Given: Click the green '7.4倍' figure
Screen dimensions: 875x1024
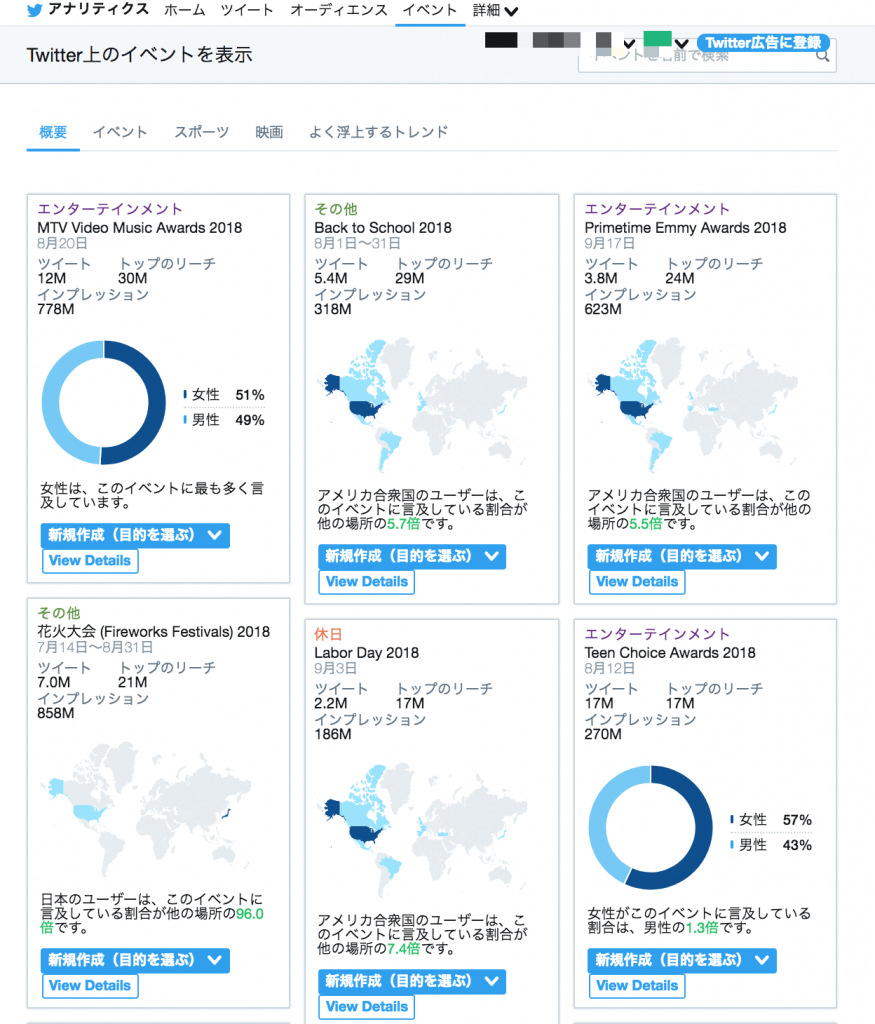Looking at the screenshot, I should click(x=404, y=950).
